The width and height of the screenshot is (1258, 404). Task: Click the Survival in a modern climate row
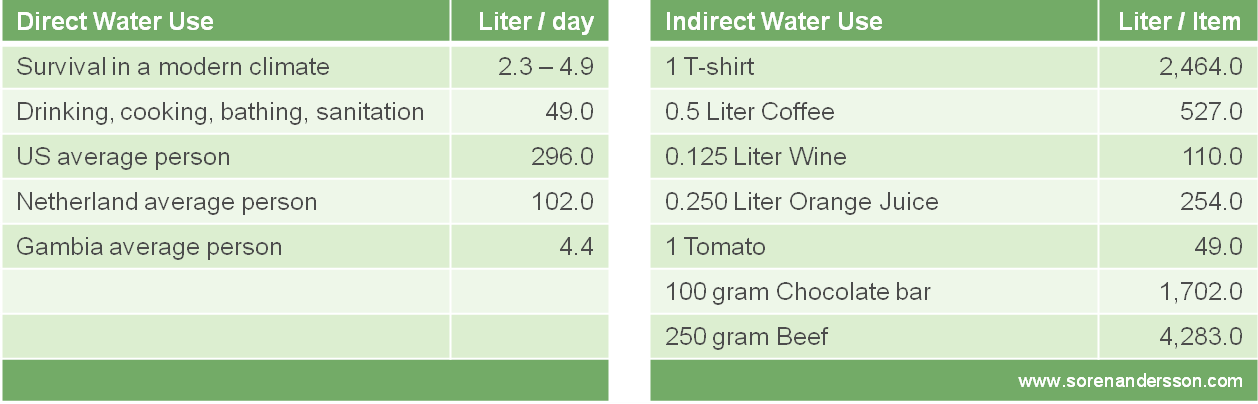tap(173, 67)
